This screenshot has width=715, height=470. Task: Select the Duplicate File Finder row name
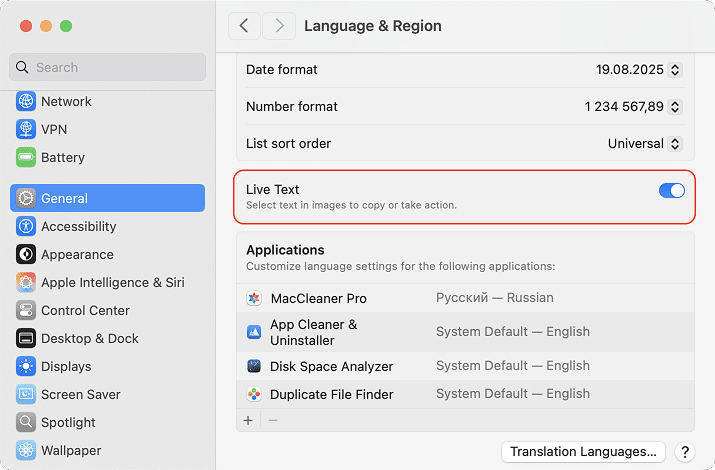[x=332, y=395]
